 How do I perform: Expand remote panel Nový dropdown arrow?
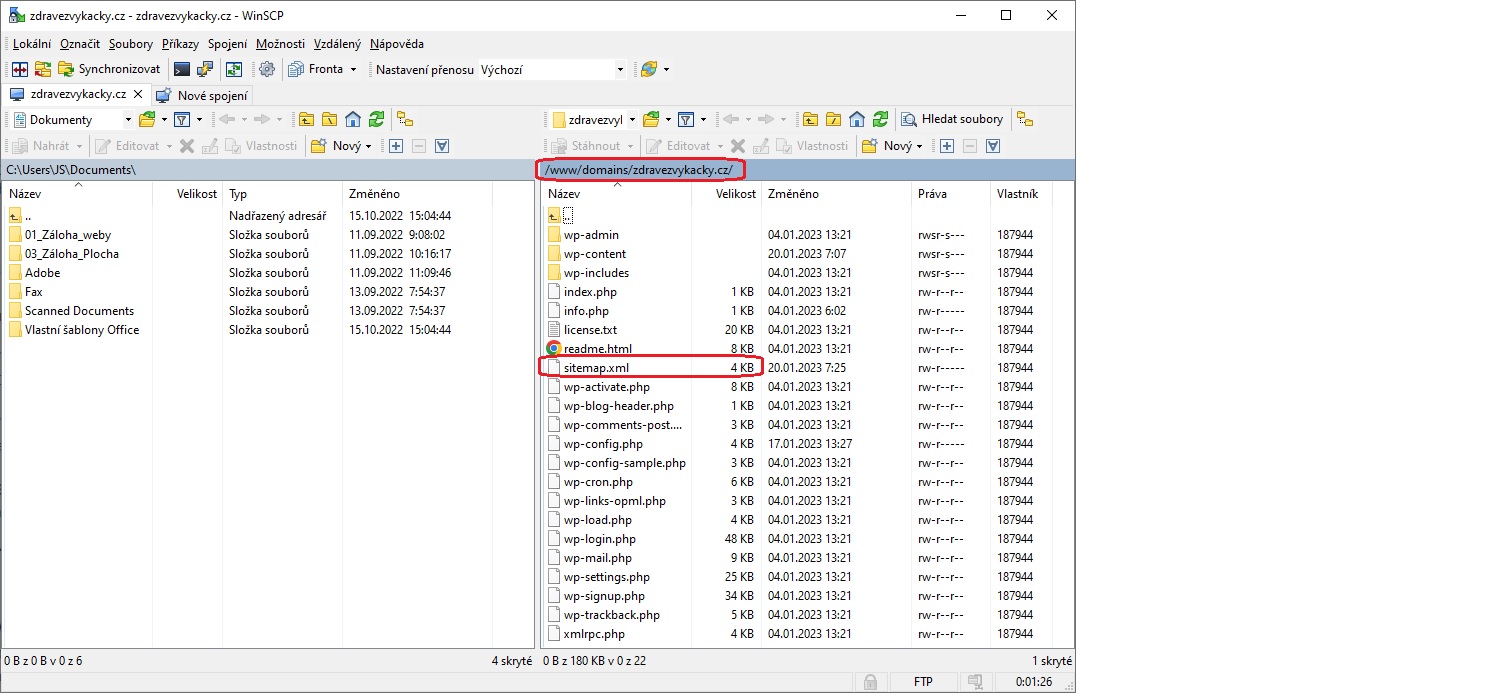point(920,146)
